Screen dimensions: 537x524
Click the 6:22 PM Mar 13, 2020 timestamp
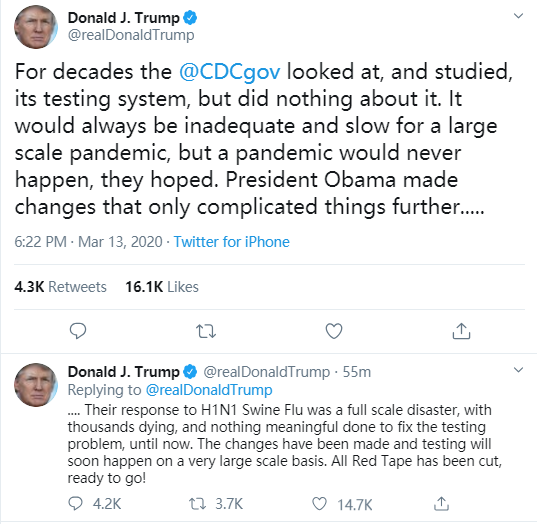[x=88, y=242]
